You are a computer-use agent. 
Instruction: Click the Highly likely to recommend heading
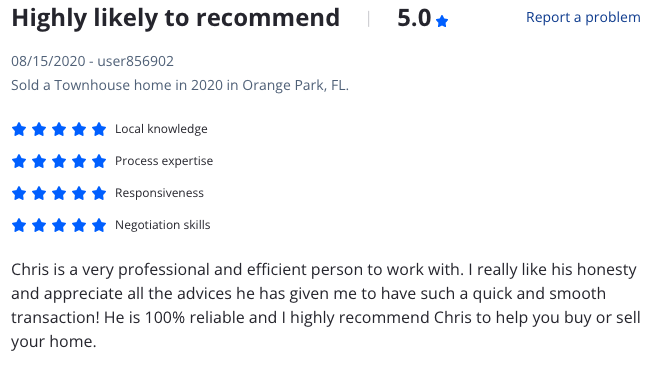tap(176, 18)
